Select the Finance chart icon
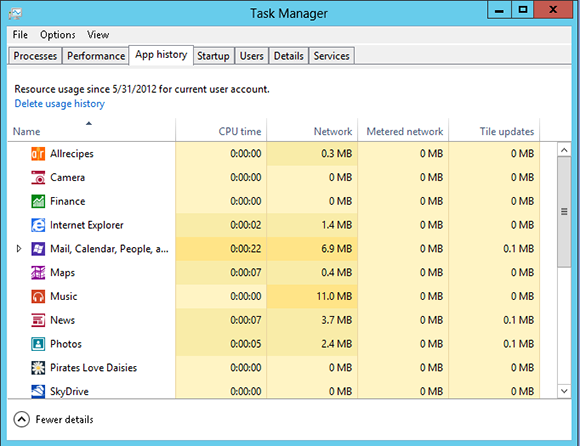The image size is (580, 446). pyautogui.click(x=38, y=201)
